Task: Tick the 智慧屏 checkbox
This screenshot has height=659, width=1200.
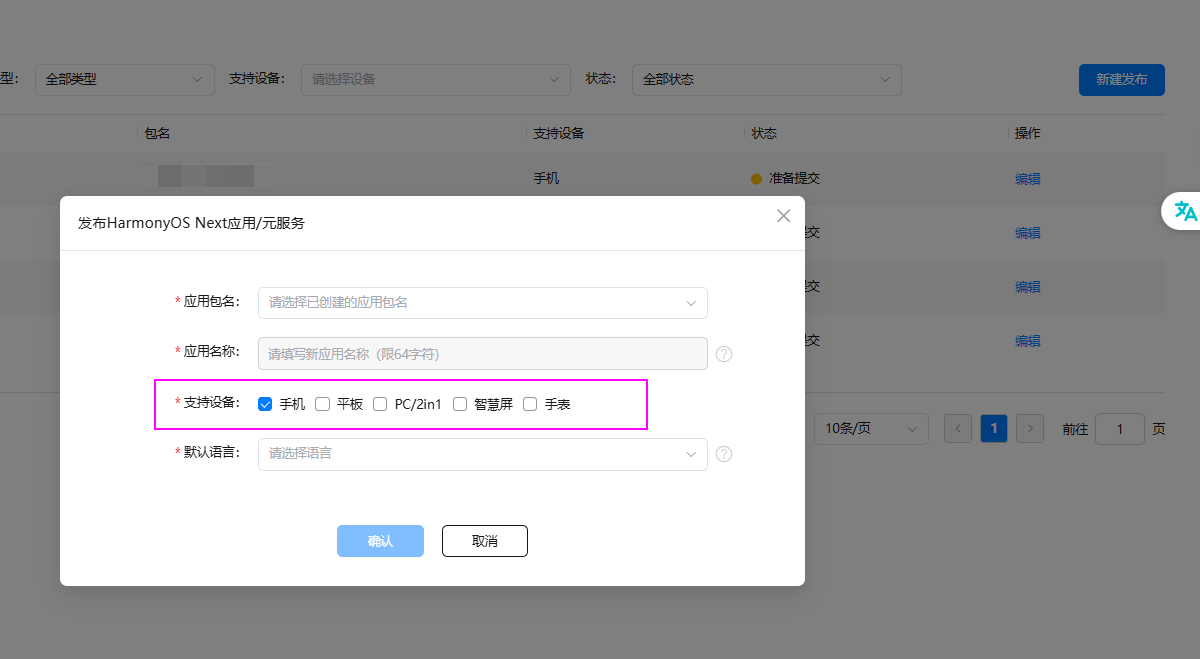Action: pyautogui.click(x=460, y=404)
